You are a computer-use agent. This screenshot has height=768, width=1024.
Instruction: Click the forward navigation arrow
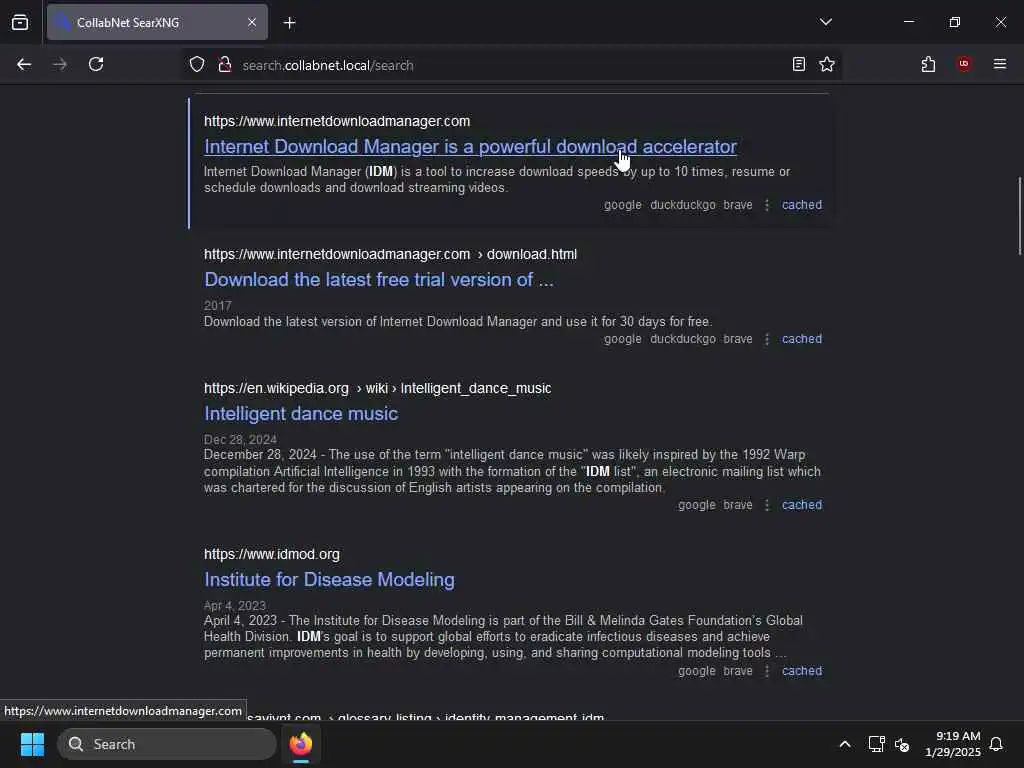pos(60,64)
